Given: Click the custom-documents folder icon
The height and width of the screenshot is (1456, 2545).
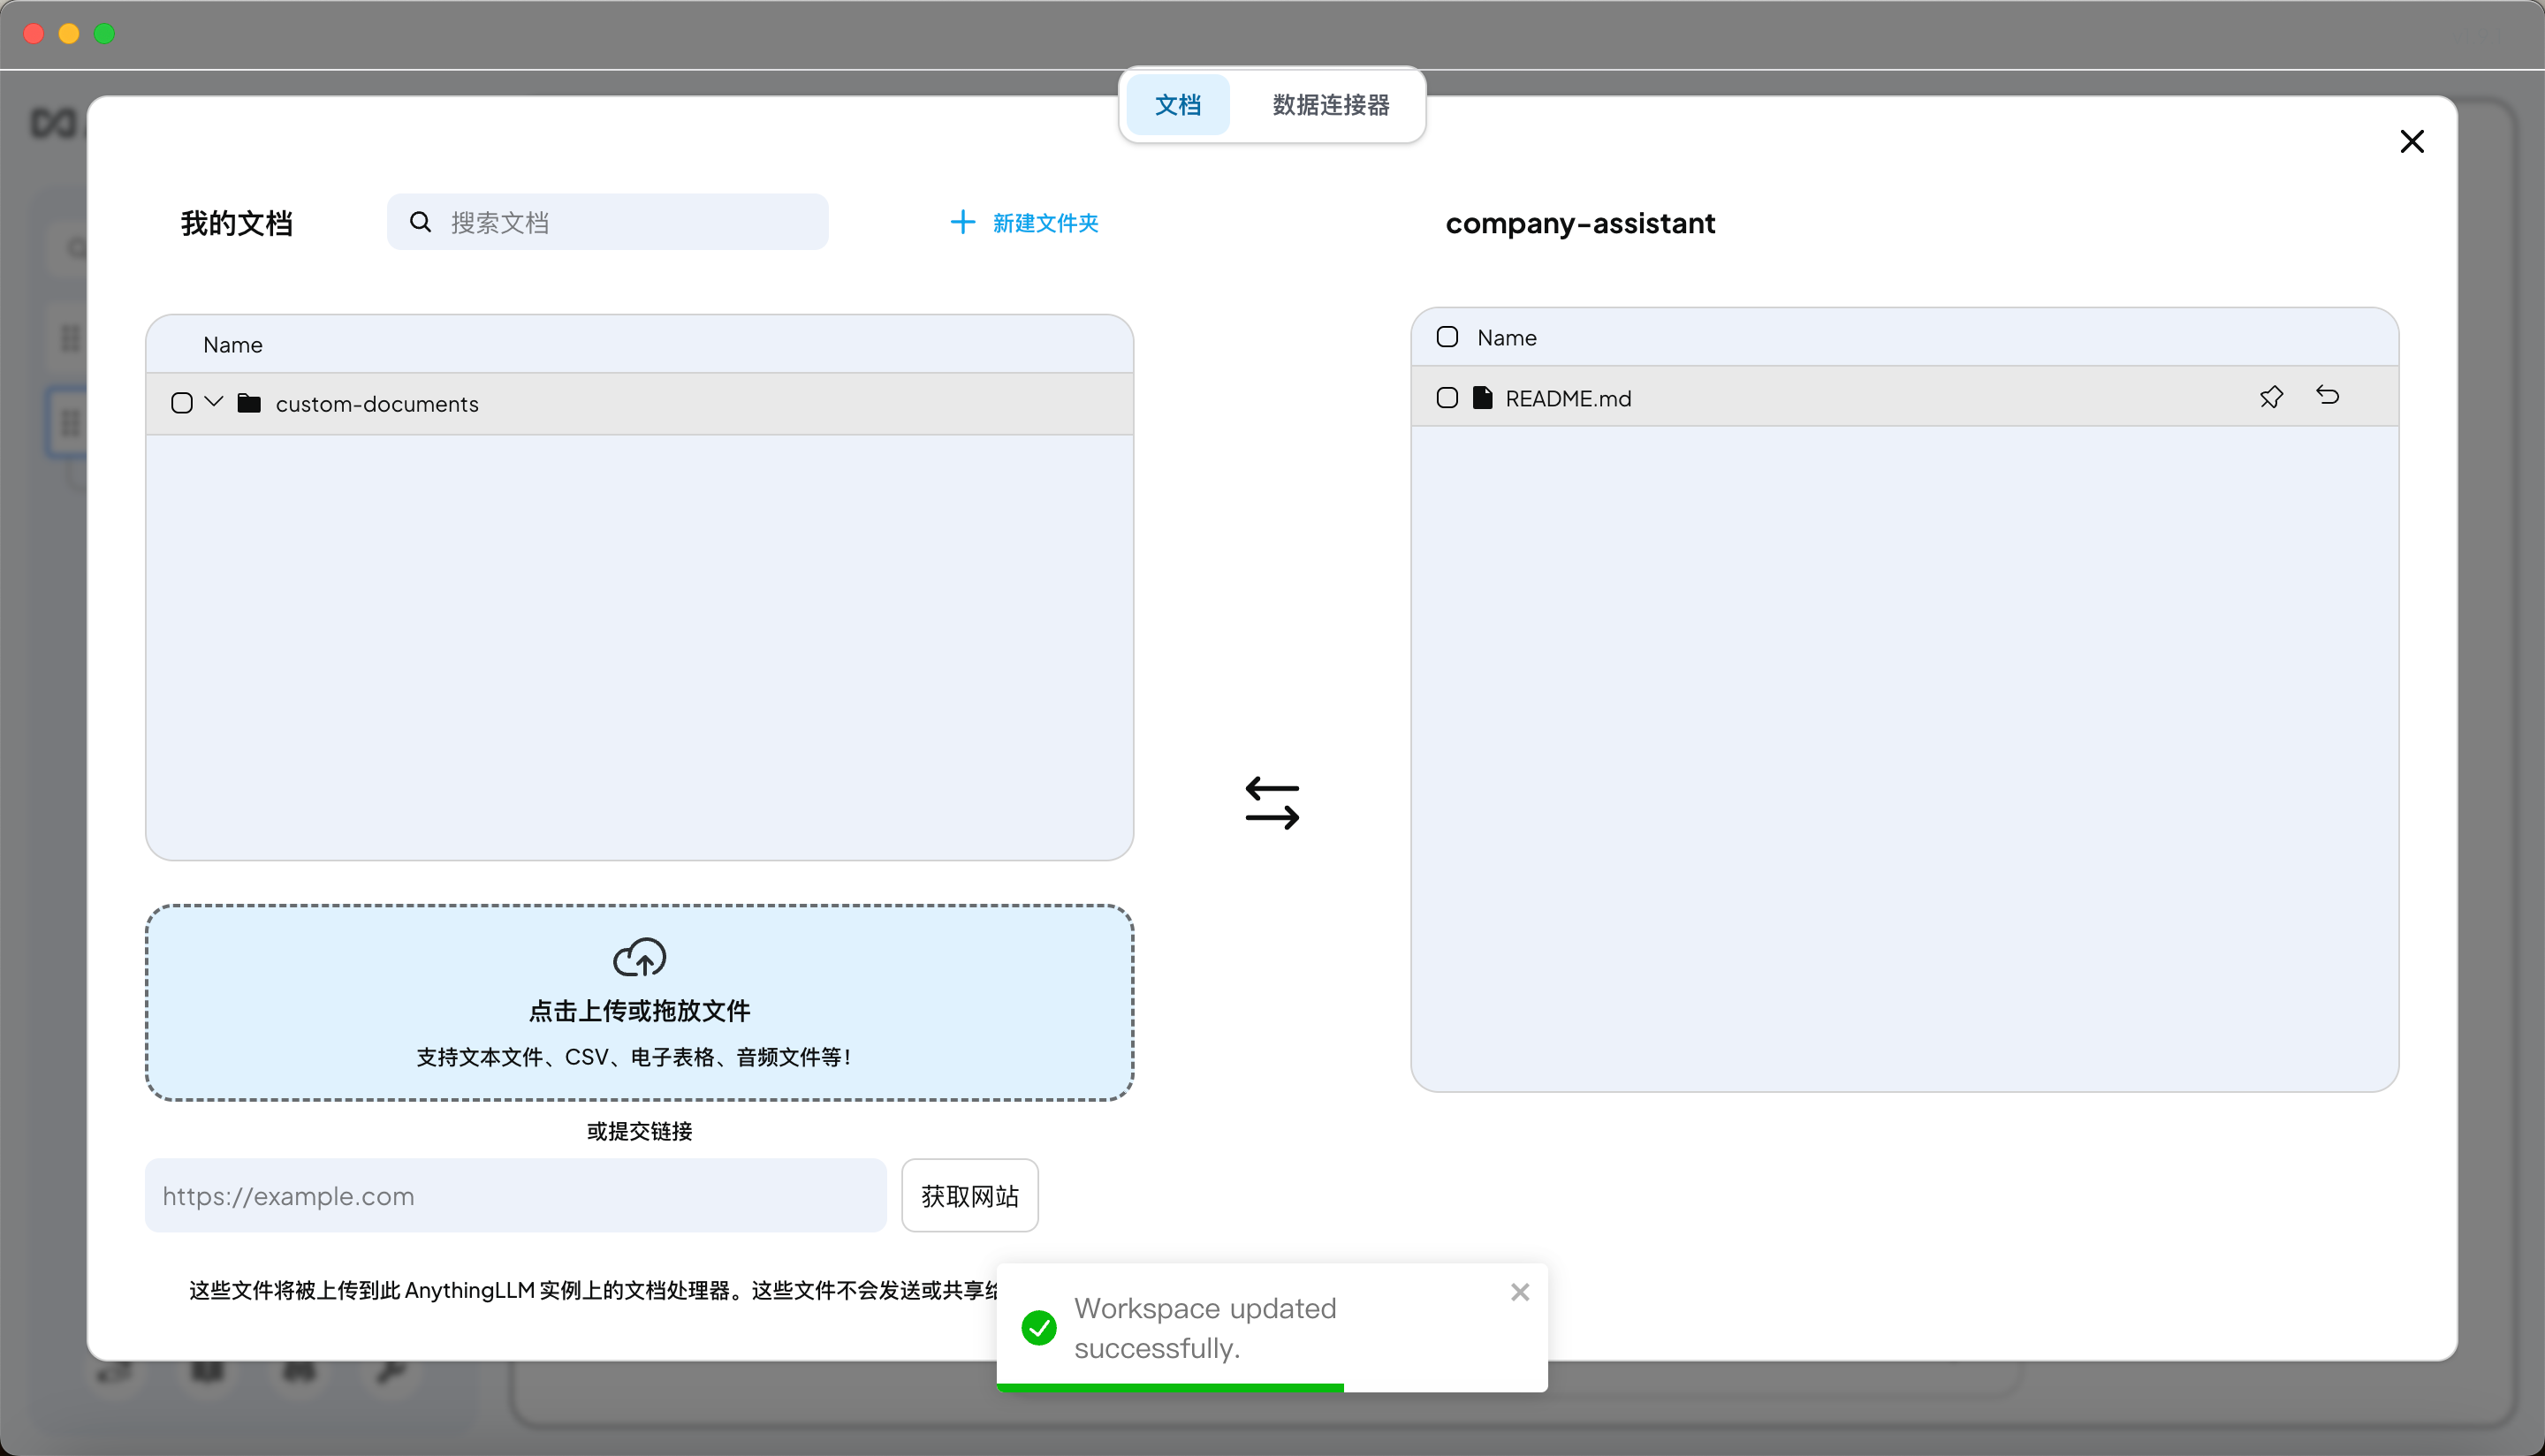Looking at the screenshot, I should [249, 403].
